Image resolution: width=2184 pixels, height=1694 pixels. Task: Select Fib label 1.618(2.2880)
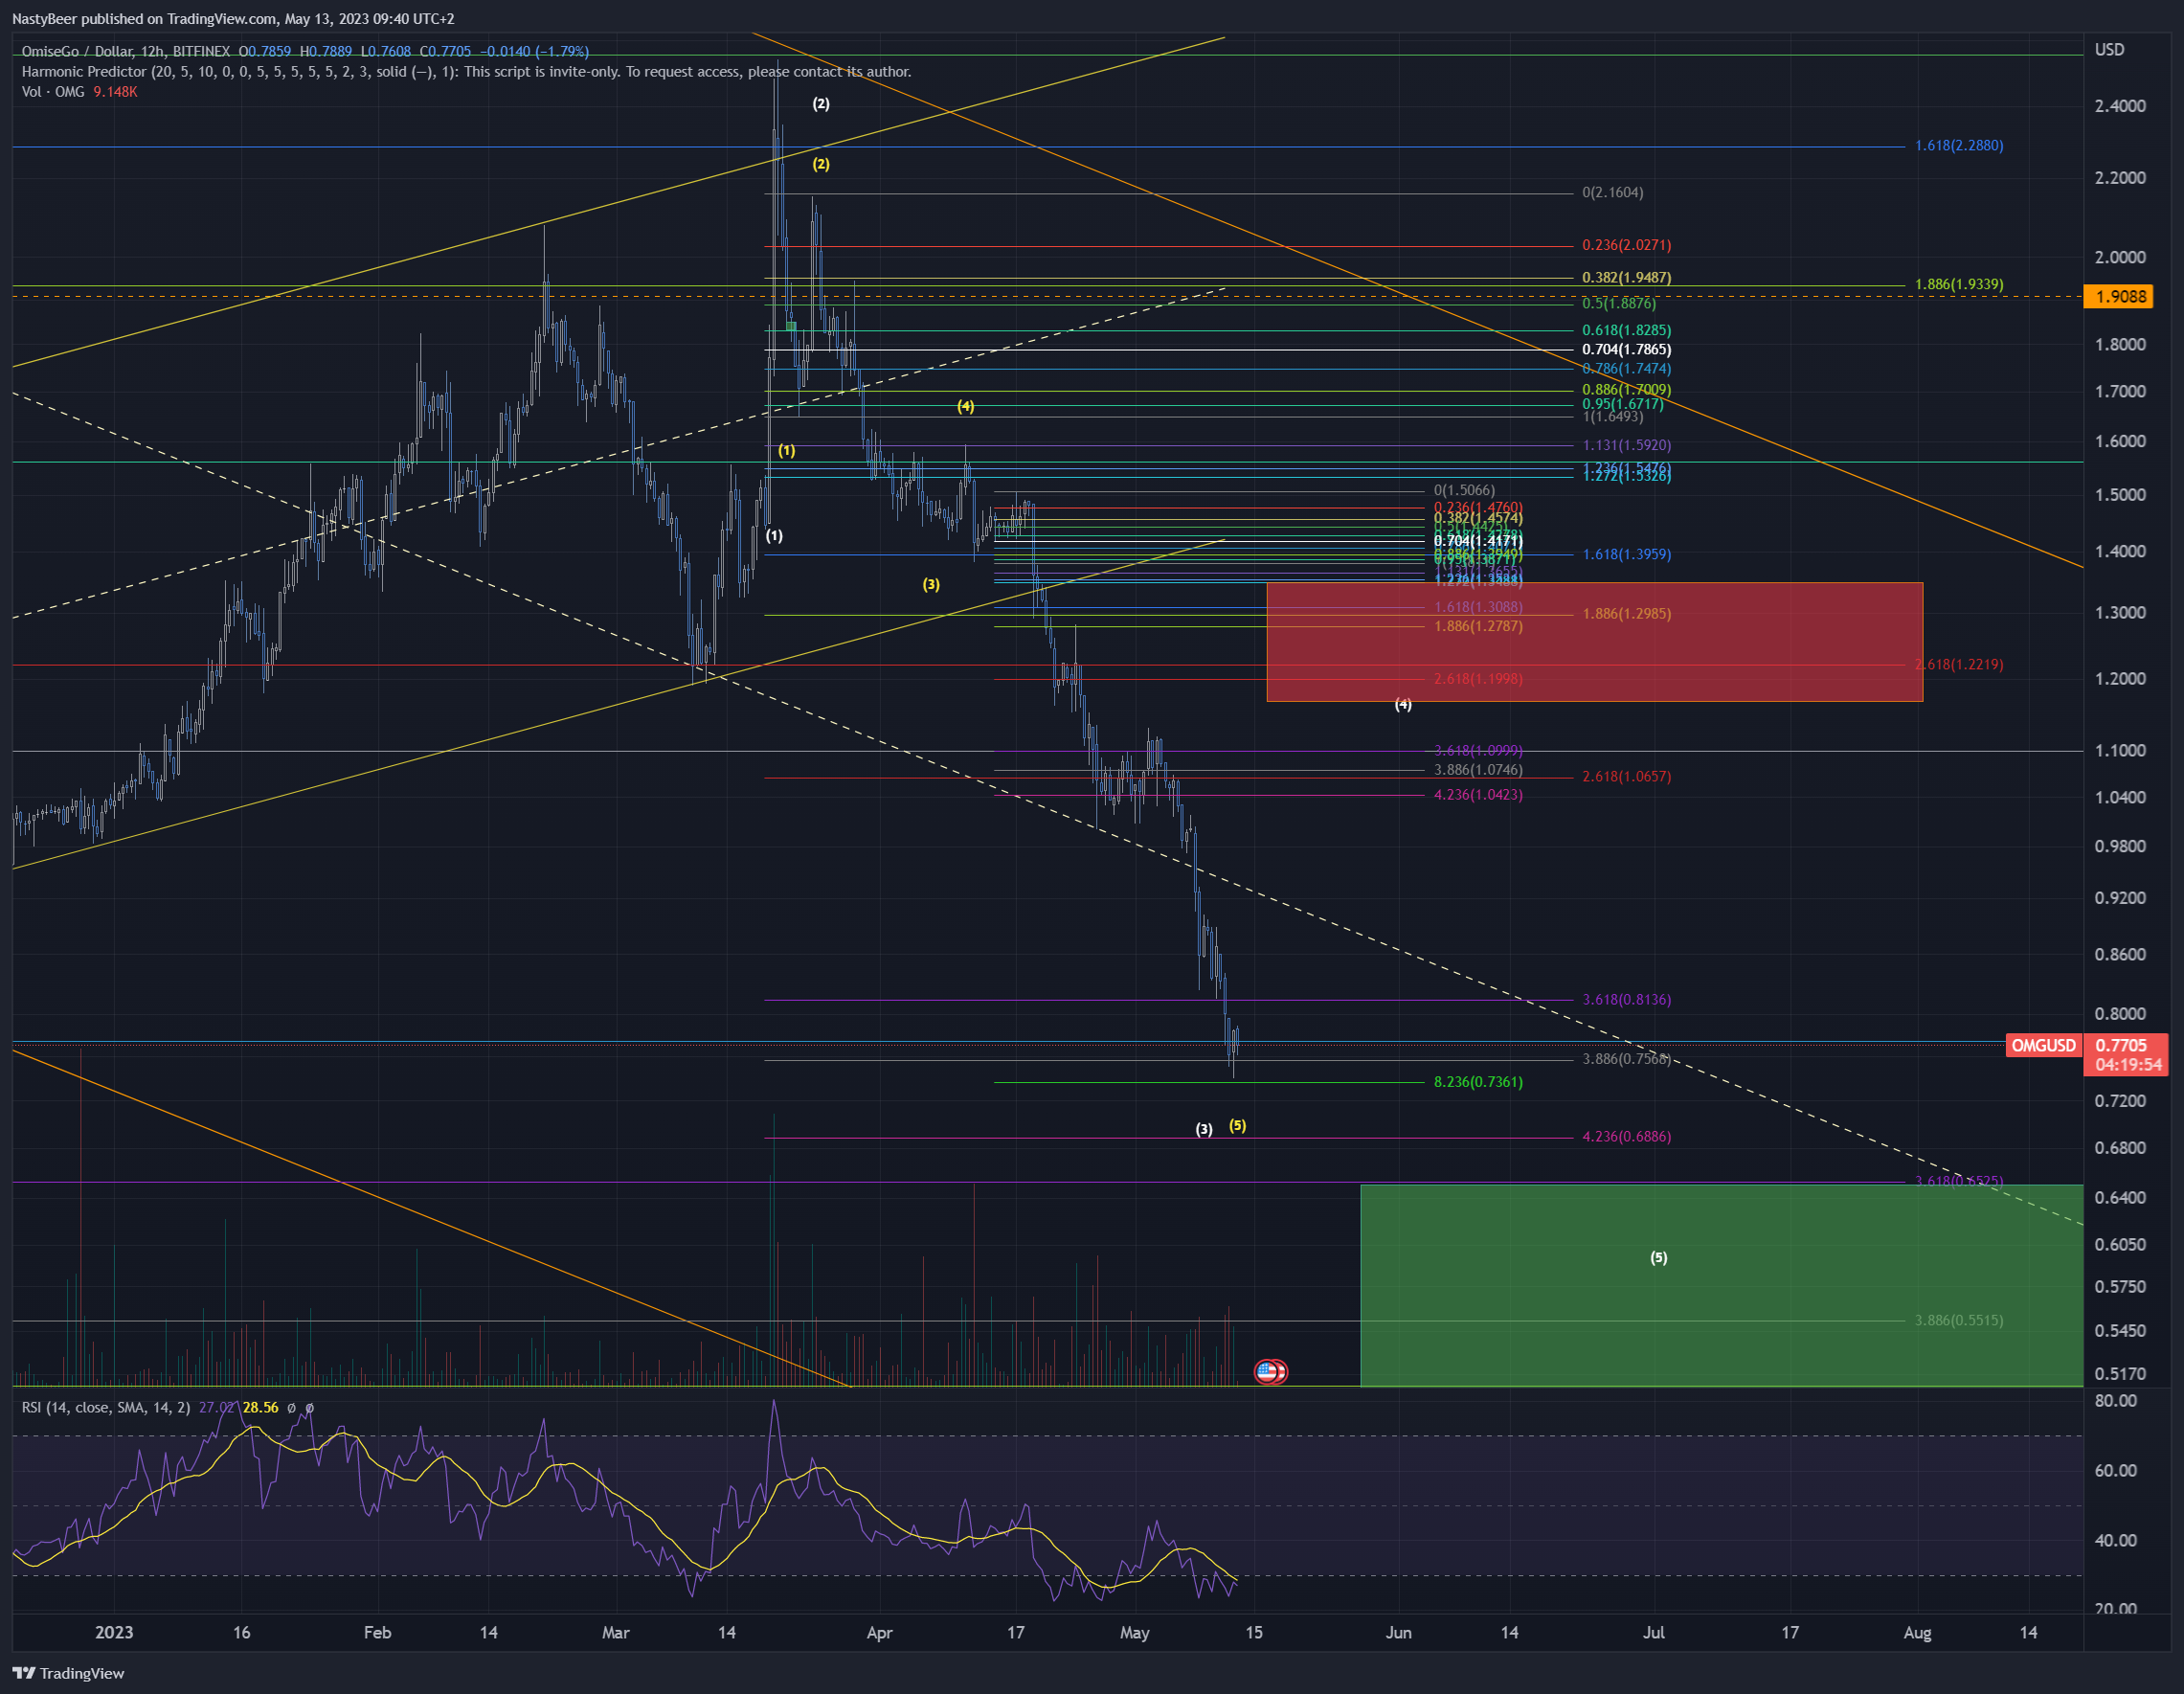click(1958, 145)
